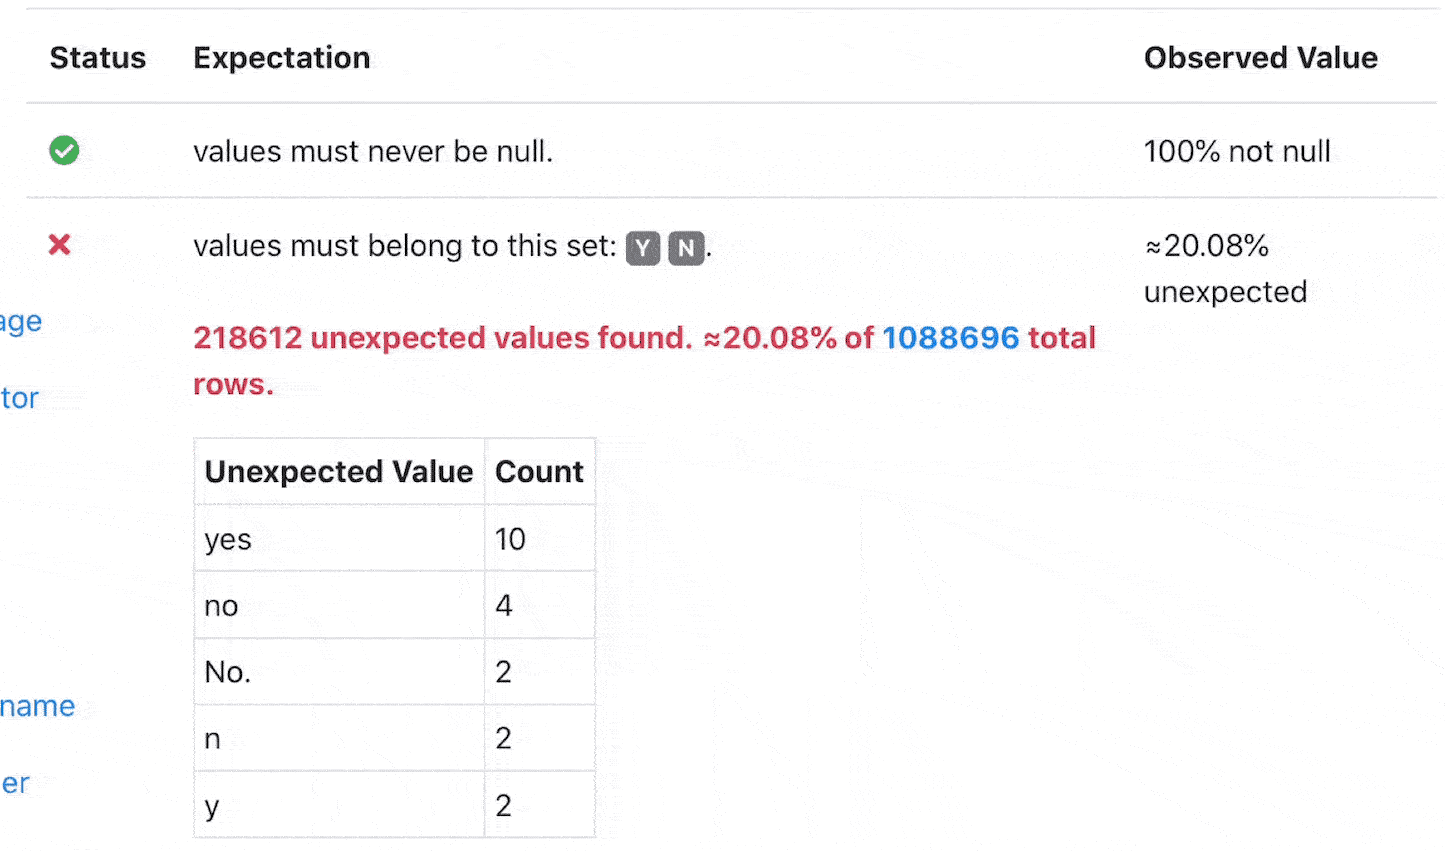Image resolution: width=1445 pixels, height=851 pixels.
Task: Click the green success checkmark icon
Action: 64,151
